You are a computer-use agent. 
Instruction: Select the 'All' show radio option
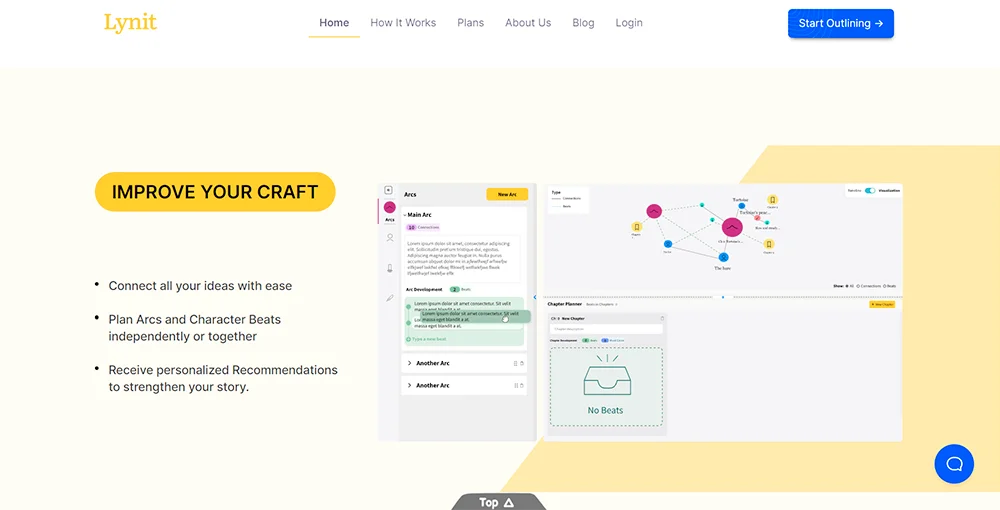tap(847, 286)
